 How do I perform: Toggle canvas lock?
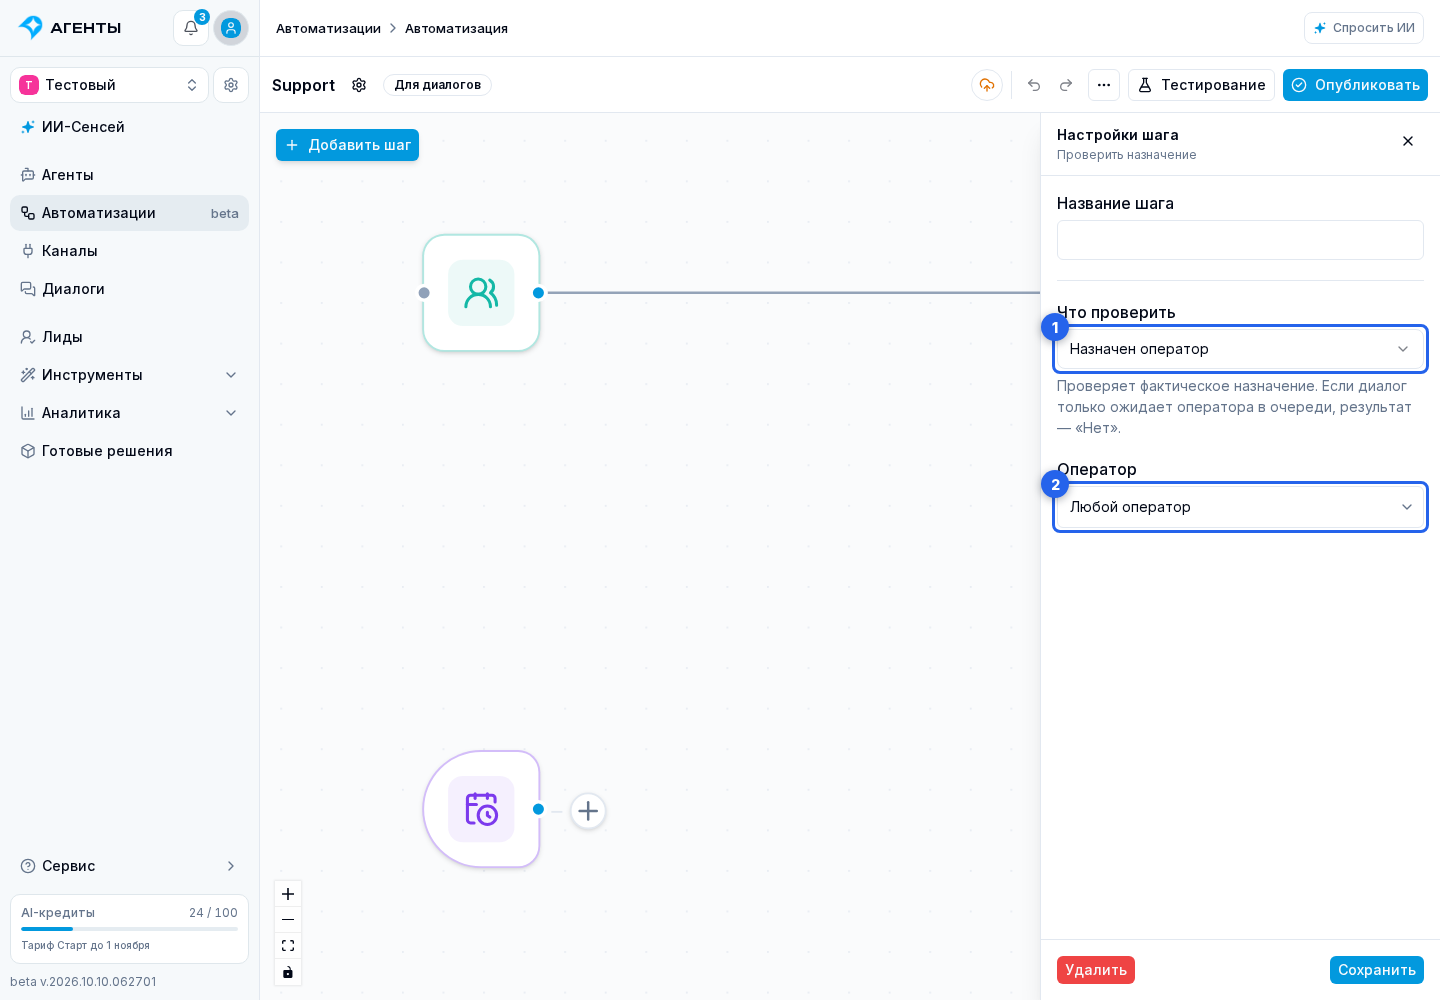click(x=288, y=972)
